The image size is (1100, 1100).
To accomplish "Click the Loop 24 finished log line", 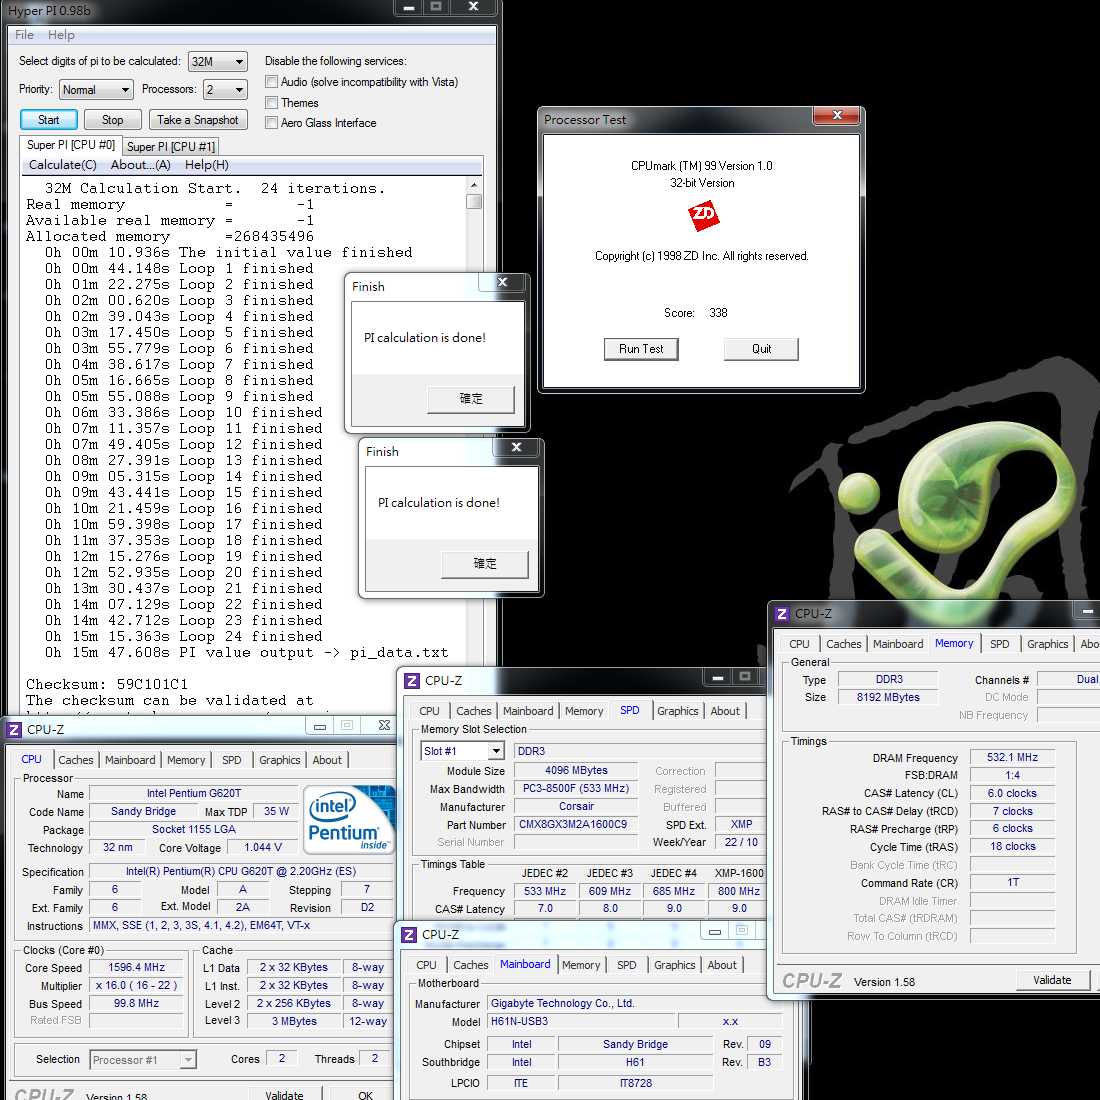I will (184, 636).
